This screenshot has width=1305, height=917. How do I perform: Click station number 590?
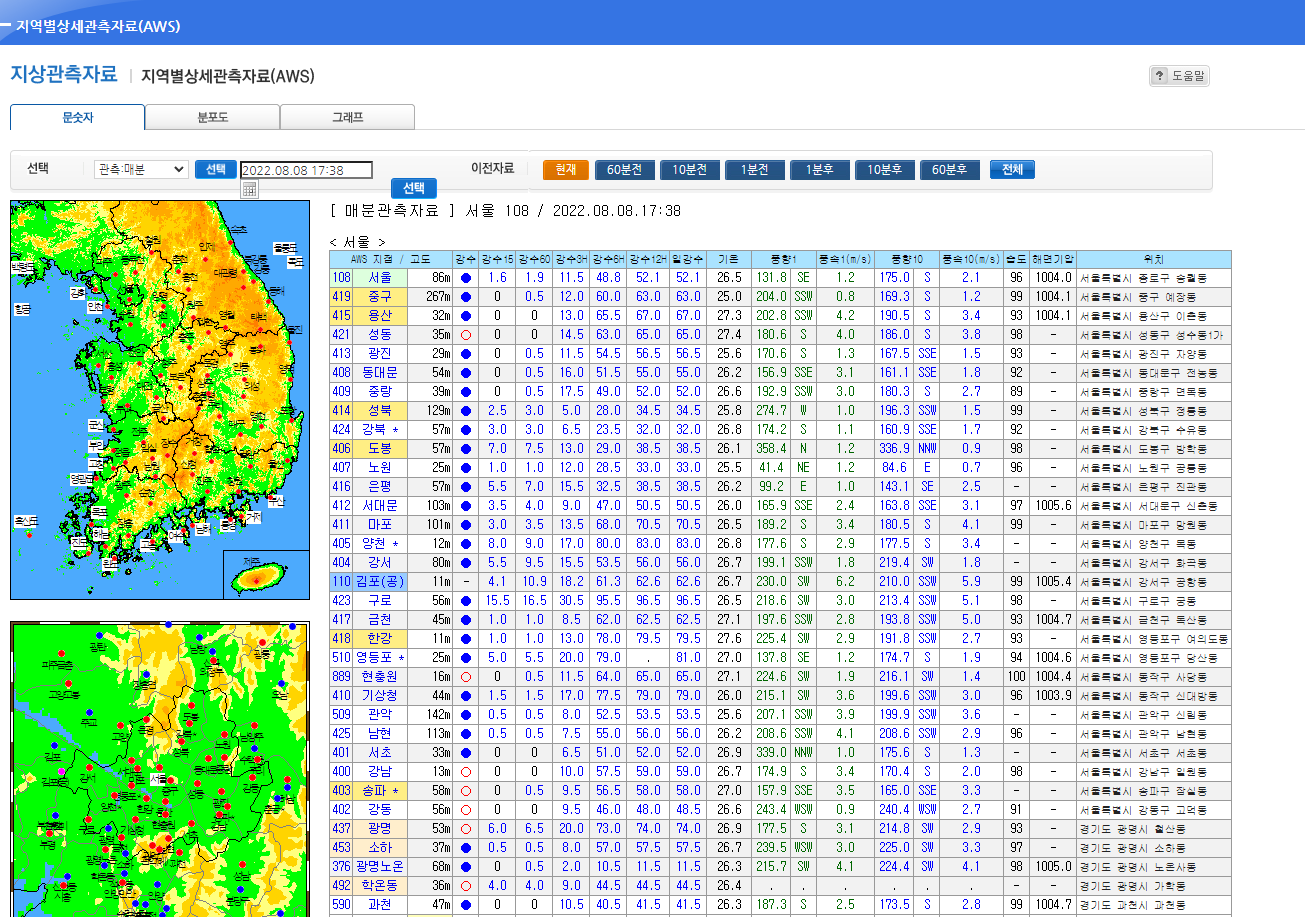pyautogui.click(x=342, y=905)
